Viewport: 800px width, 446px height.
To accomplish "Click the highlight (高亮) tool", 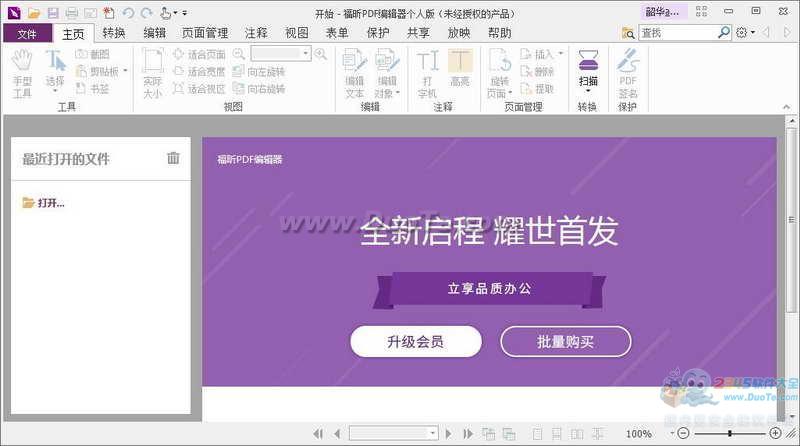I will coord(460,68).
